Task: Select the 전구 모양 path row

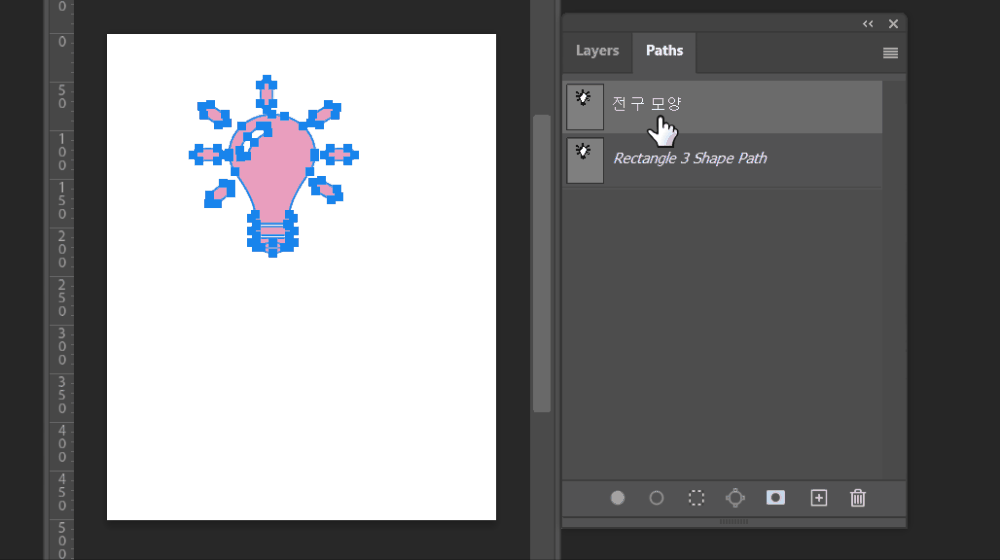Action: pos(723,107)
